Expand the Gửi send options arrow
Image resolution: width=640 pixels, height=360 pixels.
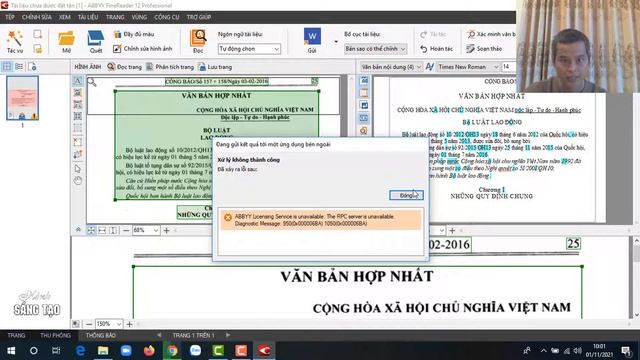pyautogui.click(x=336, y=42)
